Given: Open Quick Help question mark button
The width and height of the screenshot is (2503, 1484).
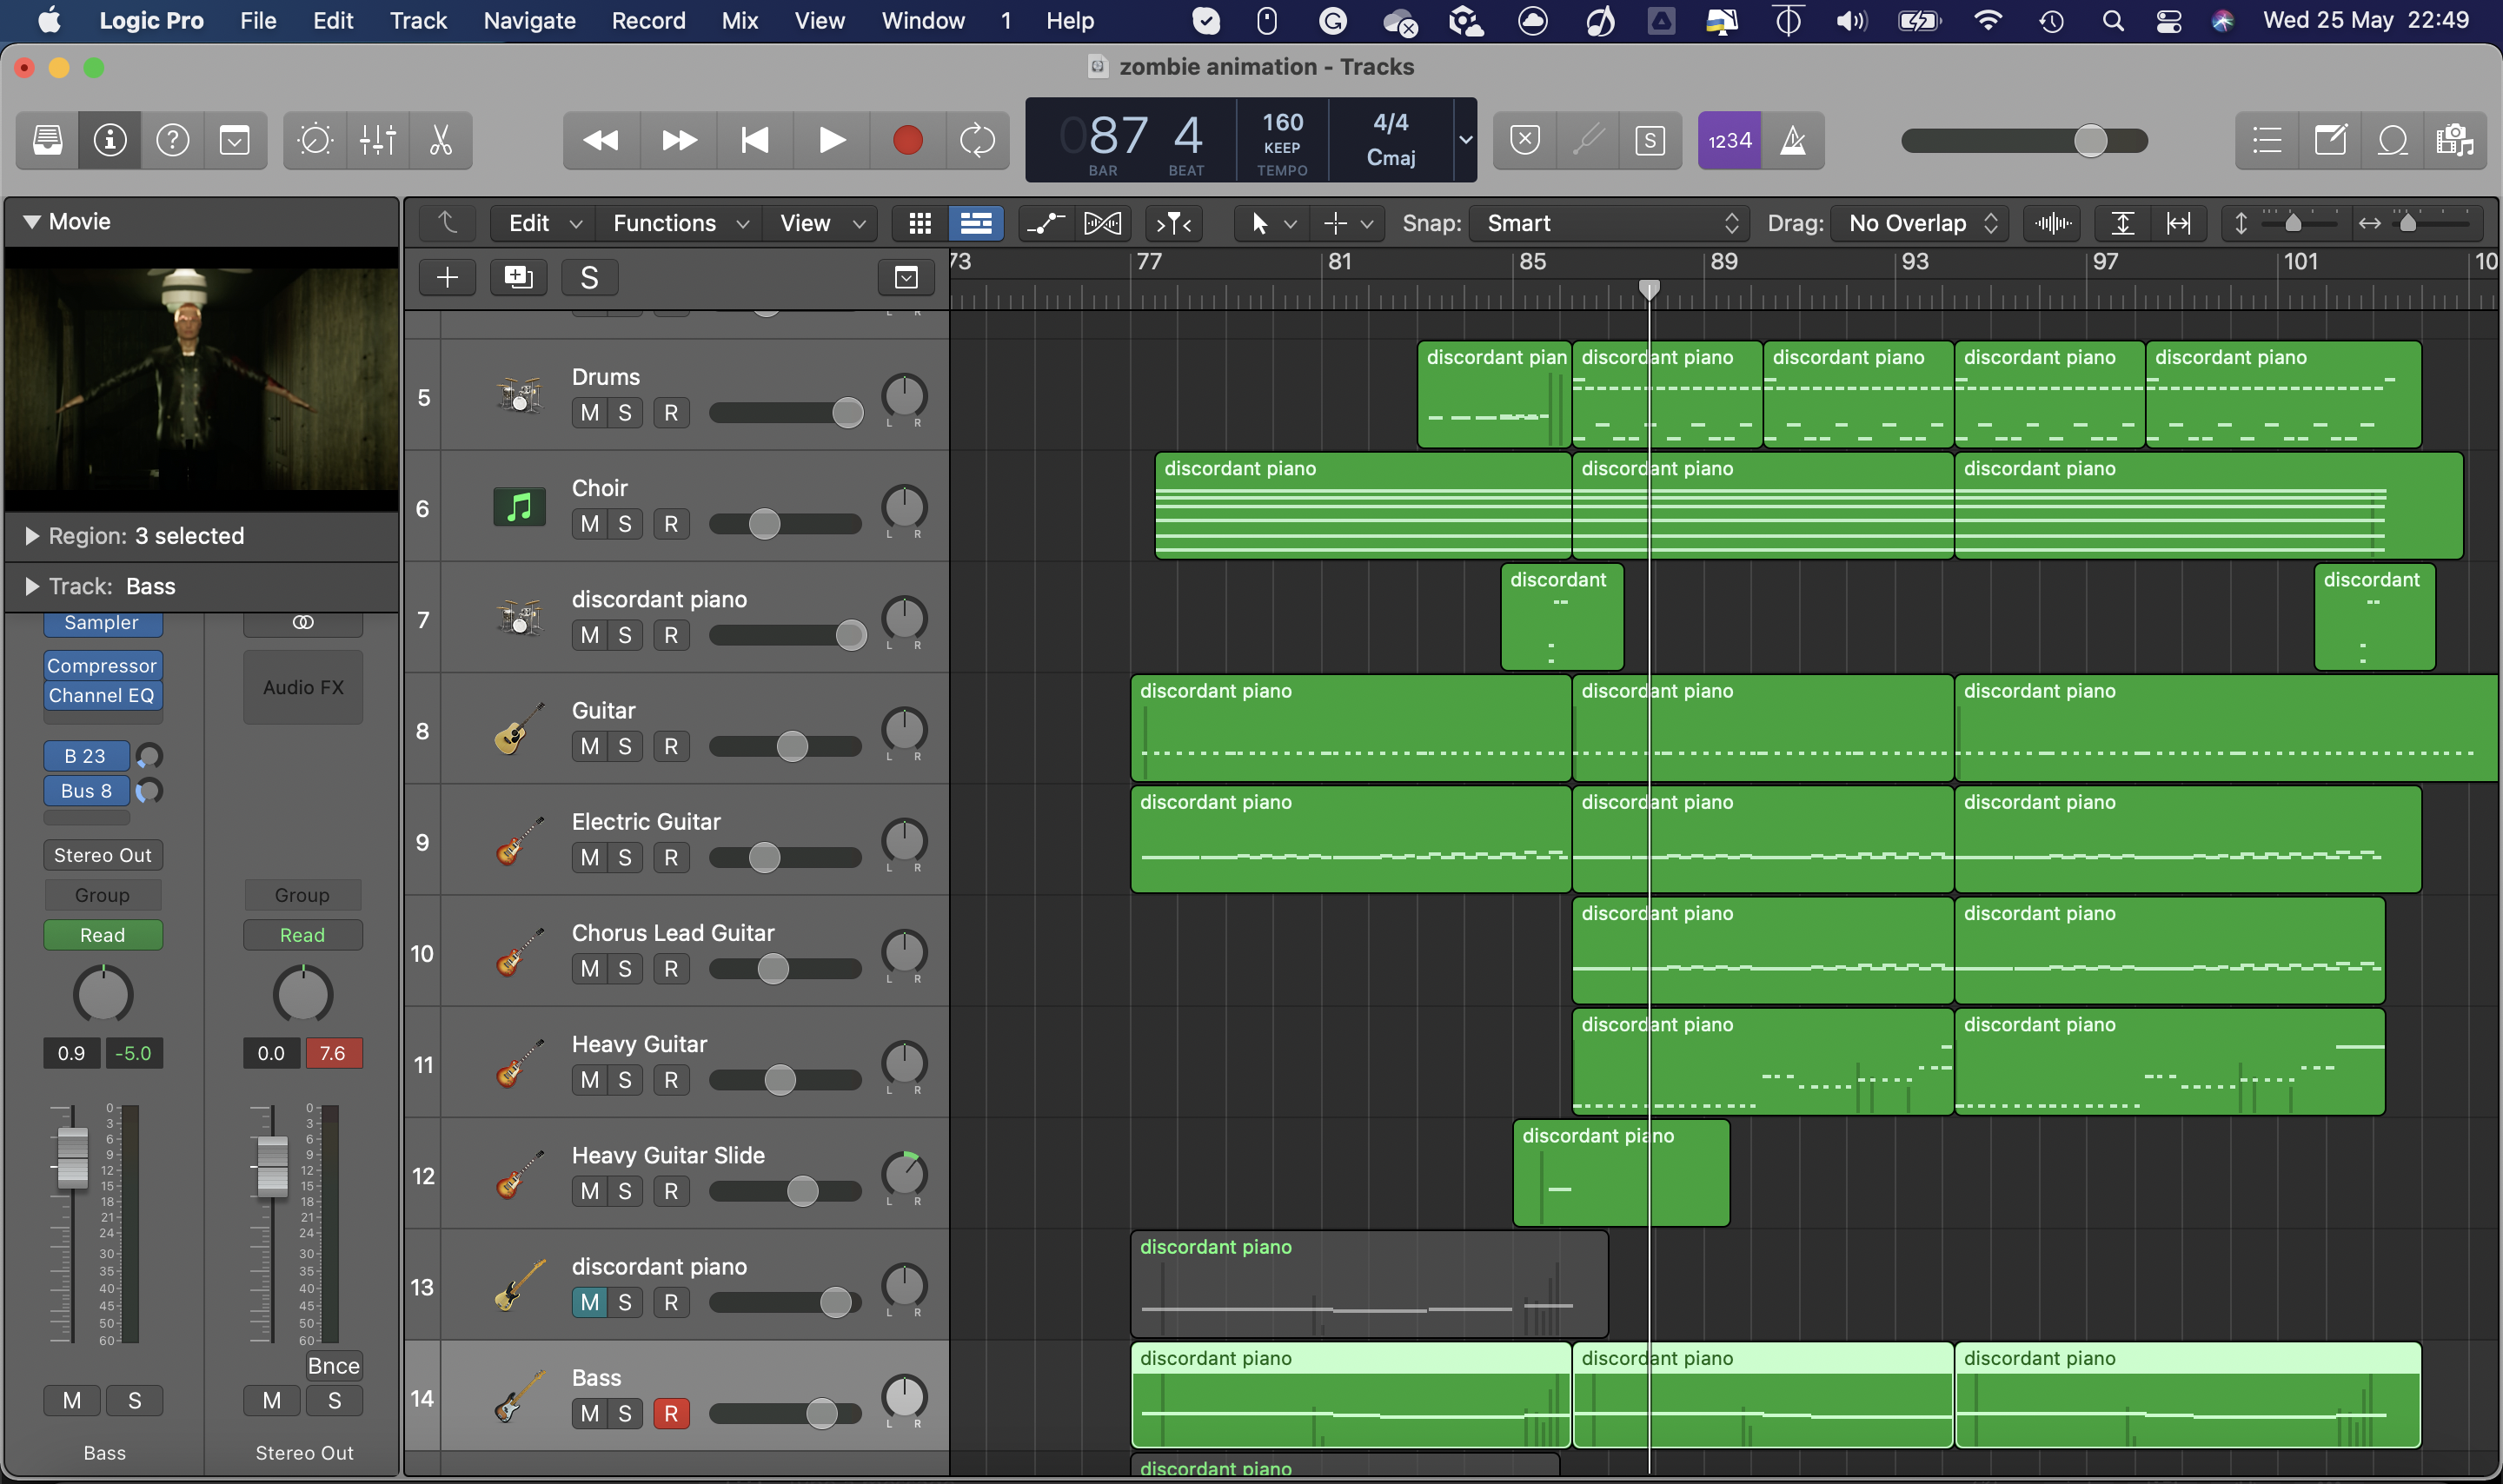Looking at the screenshot, I should coord(173,140).
